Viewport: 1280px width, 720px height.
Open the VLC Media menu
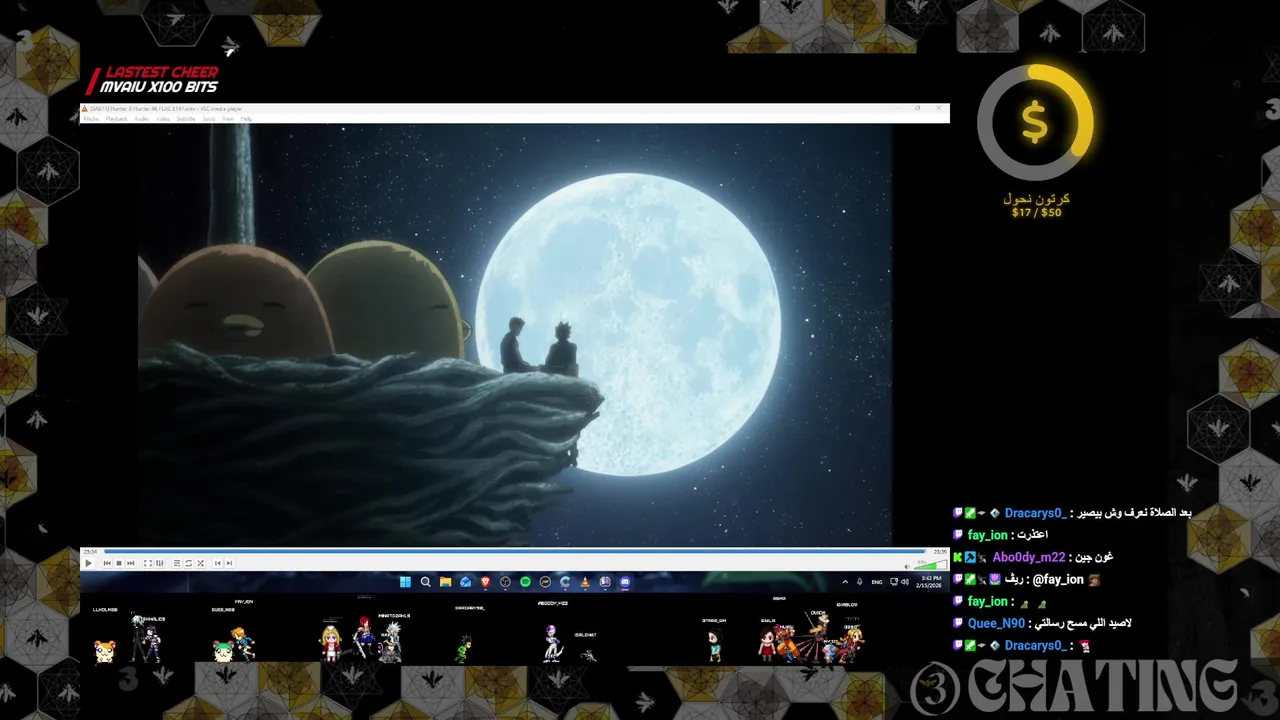[x=91, y=119]
